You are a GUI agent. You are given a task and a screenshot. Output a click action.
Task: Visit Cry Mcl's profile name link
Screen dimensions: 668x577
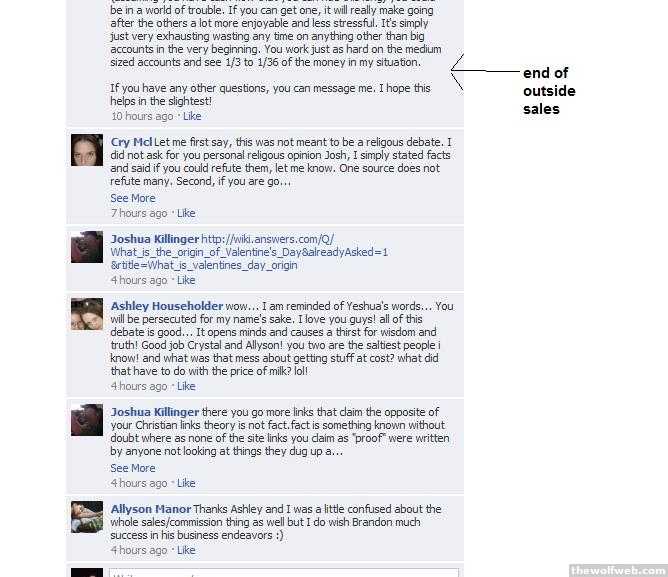(x=131, y=142)
